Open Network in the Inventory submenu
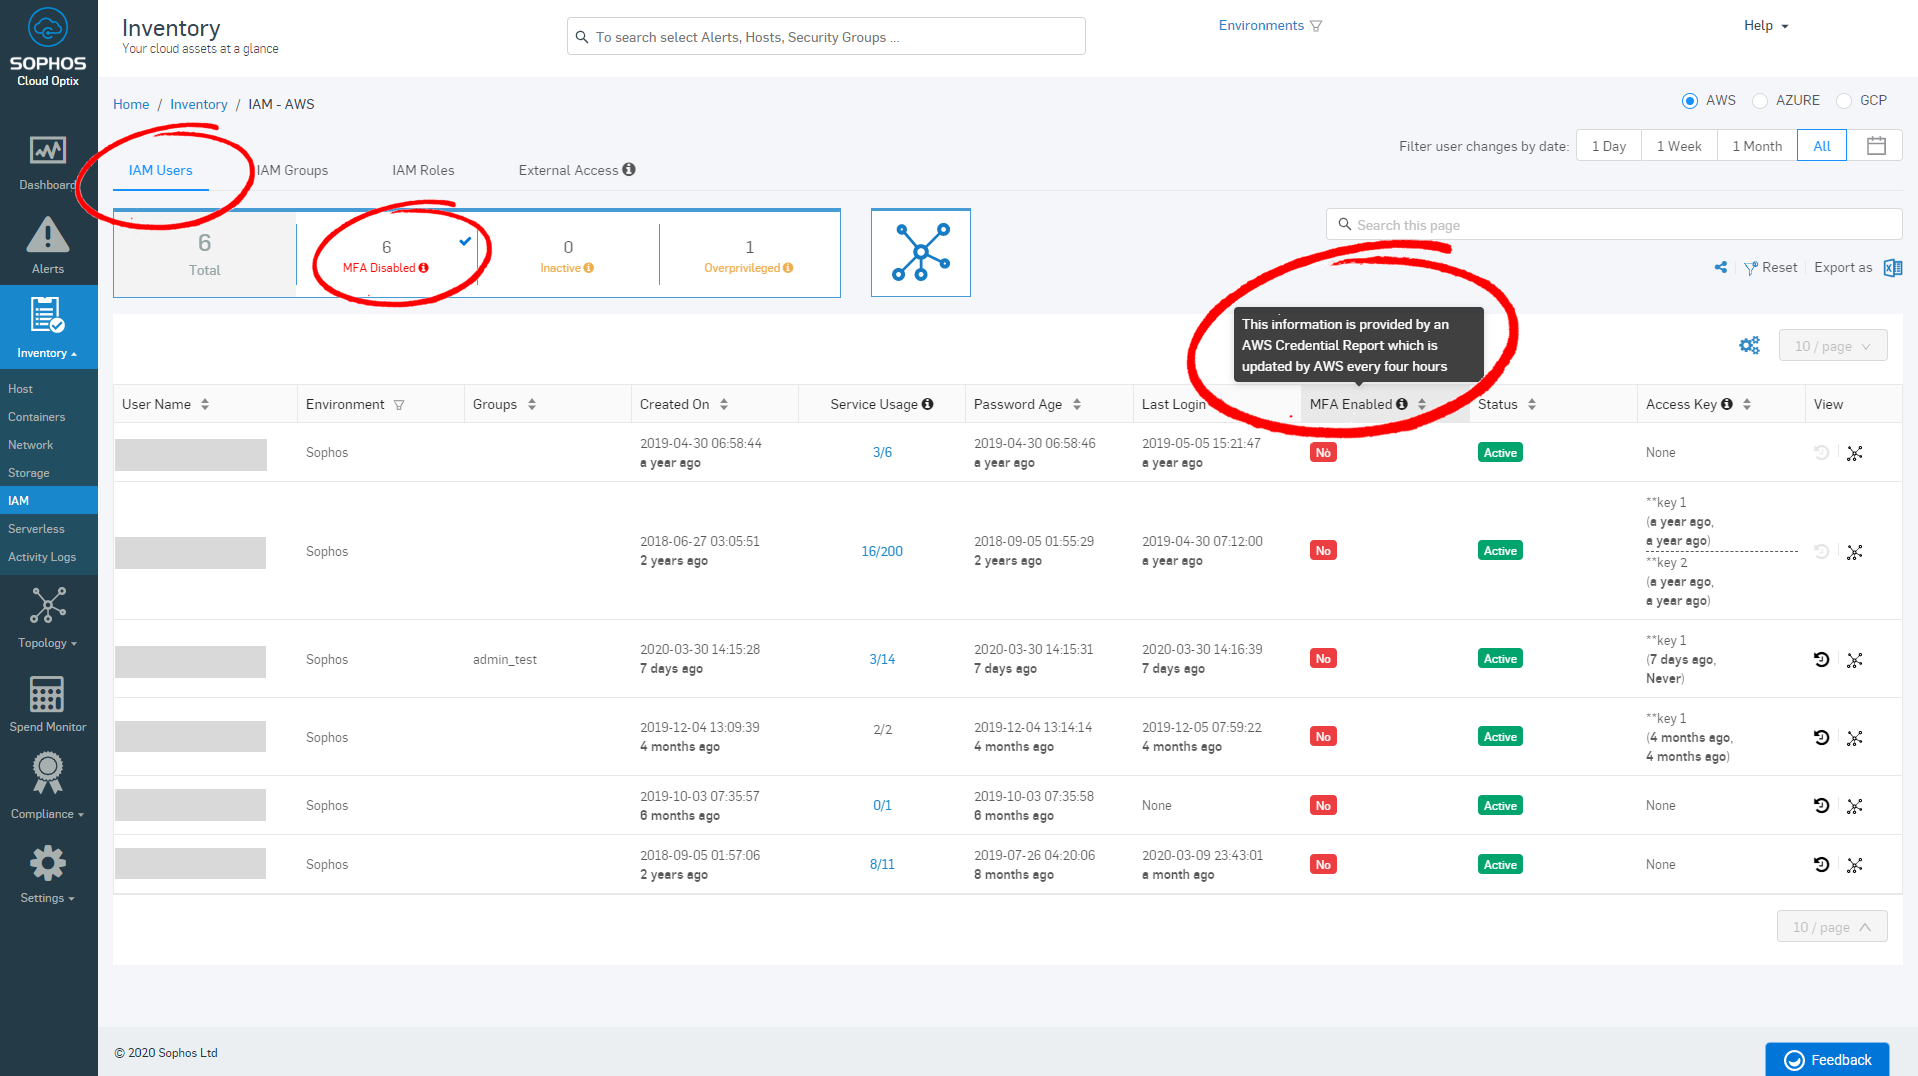Screen dimensions: 1918x1076 click(x=31, y=445)
